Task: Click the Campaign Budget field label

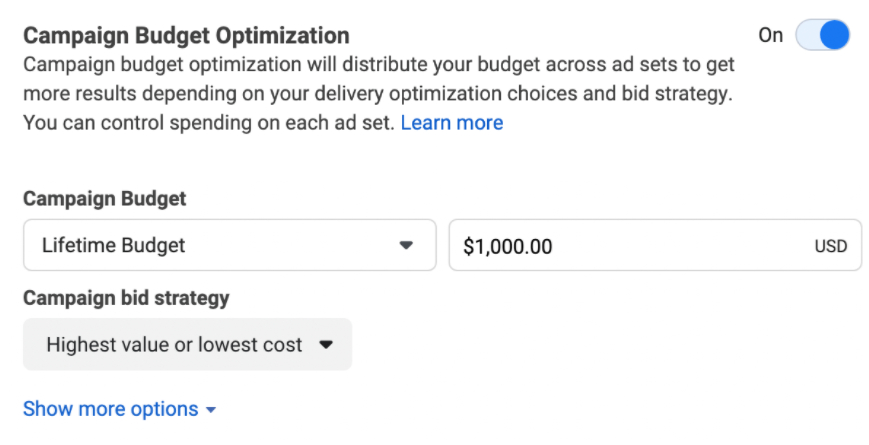Action: tap(105, 198)
